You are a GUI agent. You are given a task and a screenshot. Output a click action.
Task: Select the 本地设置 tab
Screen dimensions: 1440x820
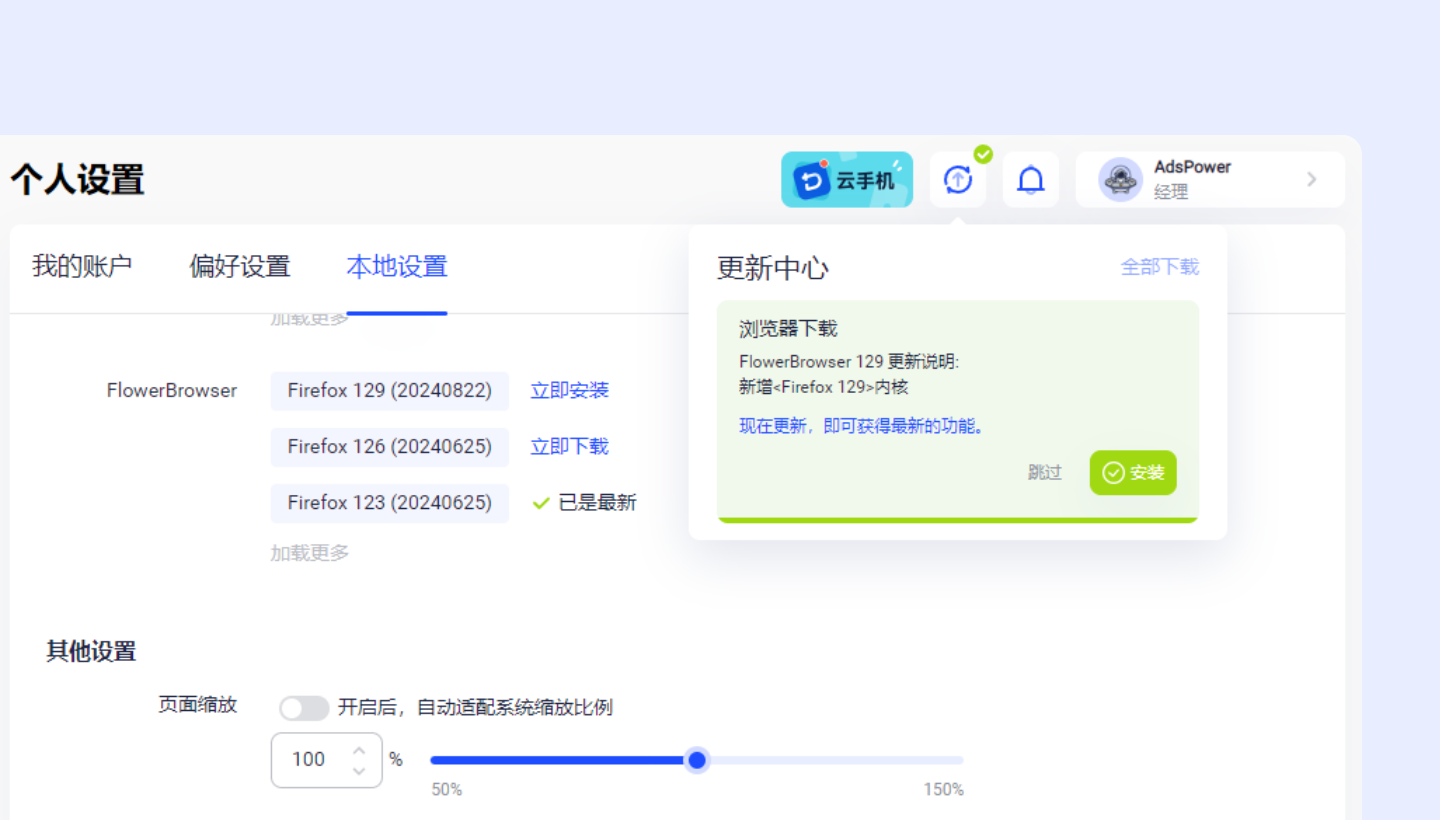pyautogui.click(x=397, y=266)
